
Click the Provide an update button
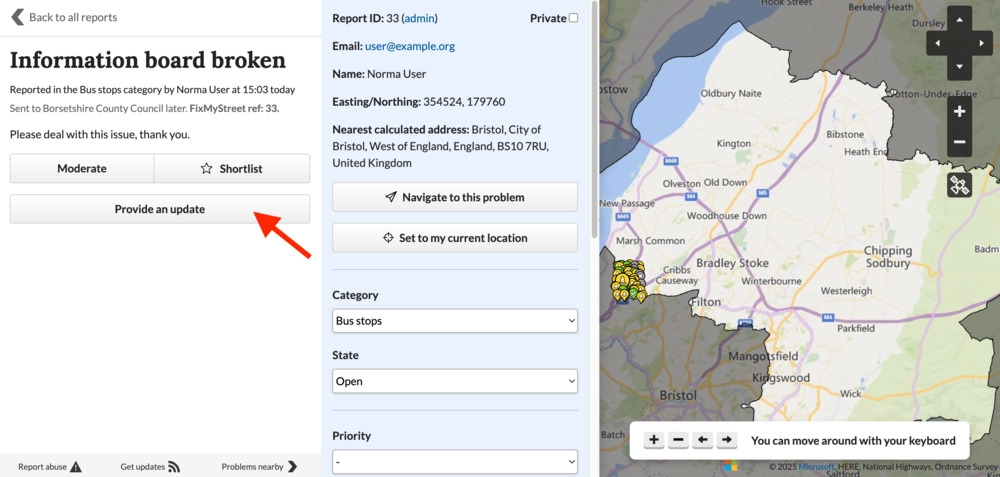[160, 209]
